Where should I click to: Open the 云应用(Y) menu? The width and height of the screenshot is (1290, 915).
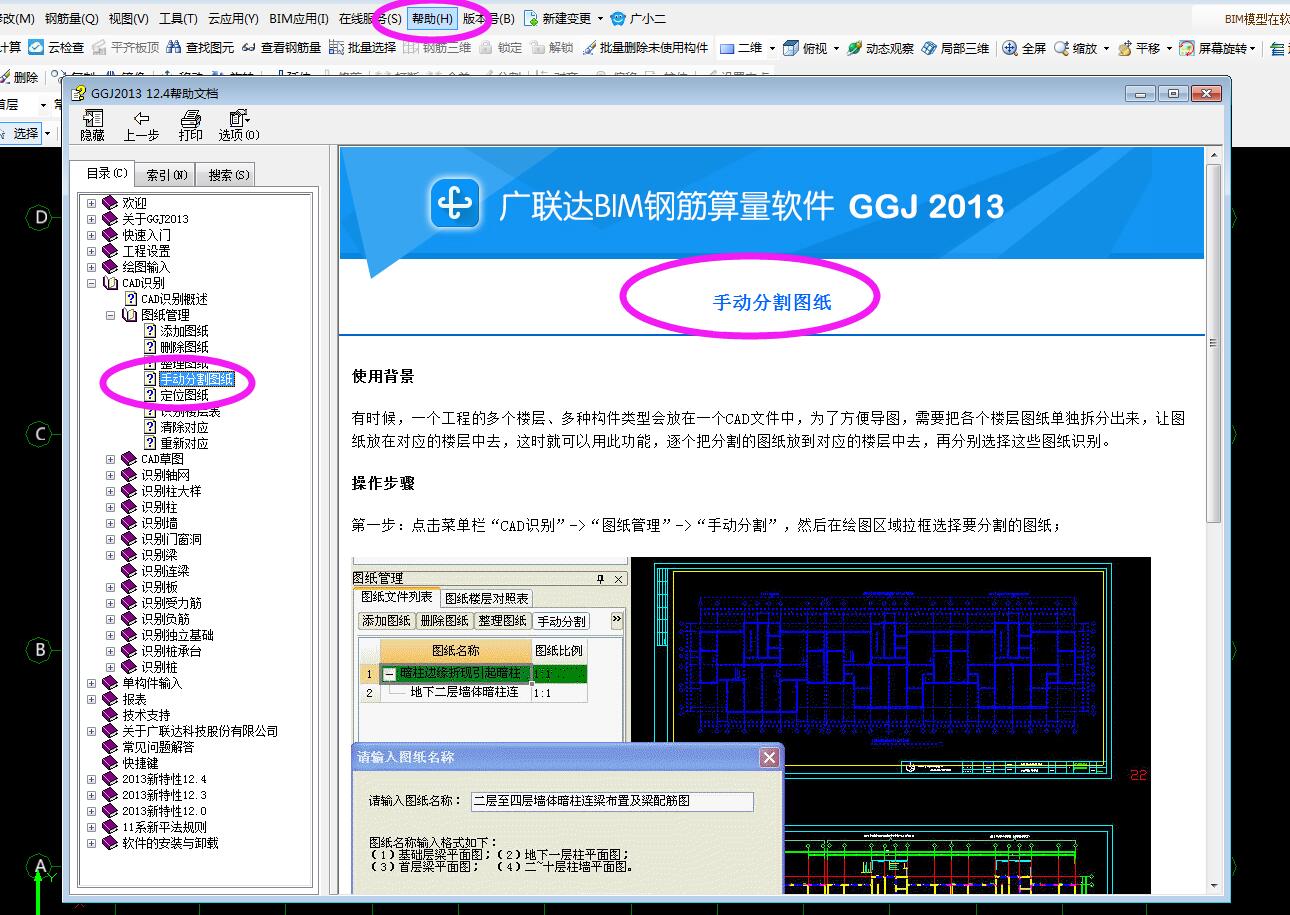point(233,18)
